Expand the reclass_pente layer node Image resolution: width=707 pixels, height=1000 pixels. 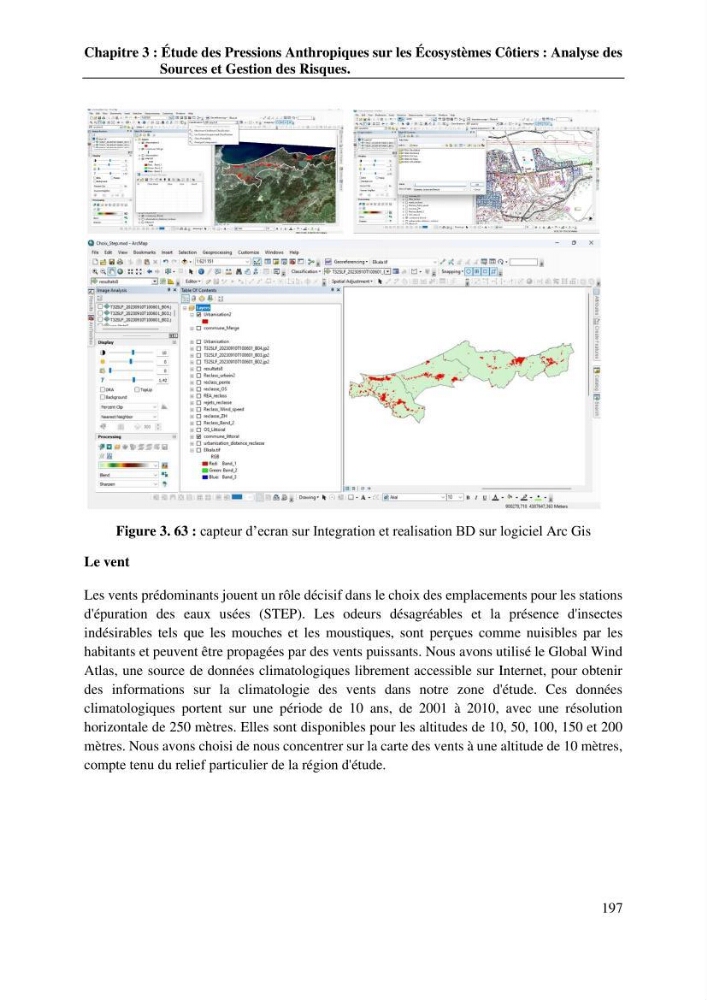(192, 383)
